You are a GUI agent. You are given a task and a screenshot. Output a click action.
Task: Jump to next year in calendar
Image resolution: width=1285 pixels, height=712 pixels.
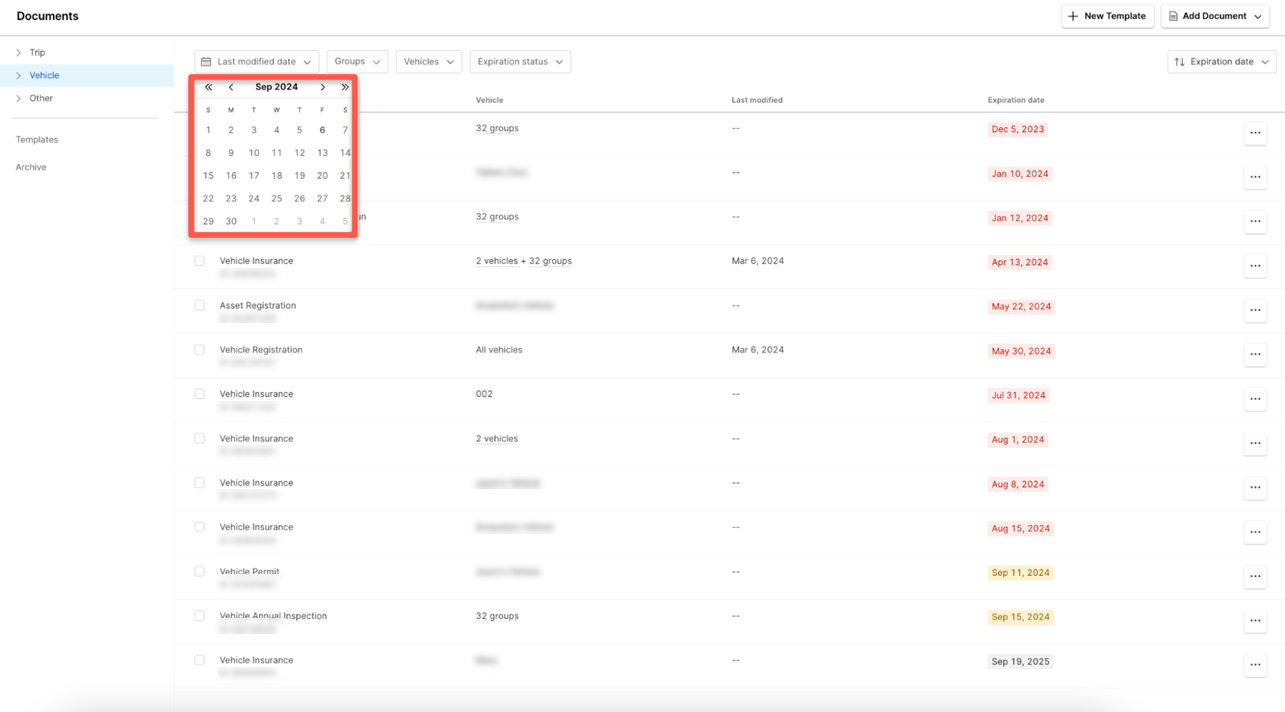tap(345, 87)
